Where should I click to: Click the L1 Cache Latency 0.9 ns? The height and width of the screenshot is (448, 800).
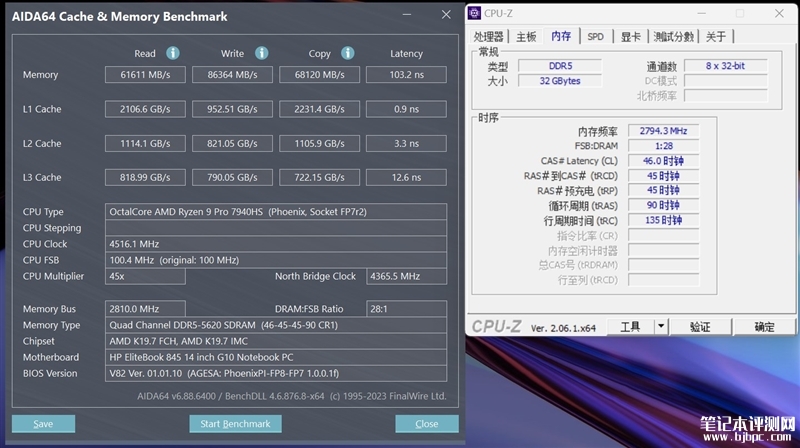point(406,109)
